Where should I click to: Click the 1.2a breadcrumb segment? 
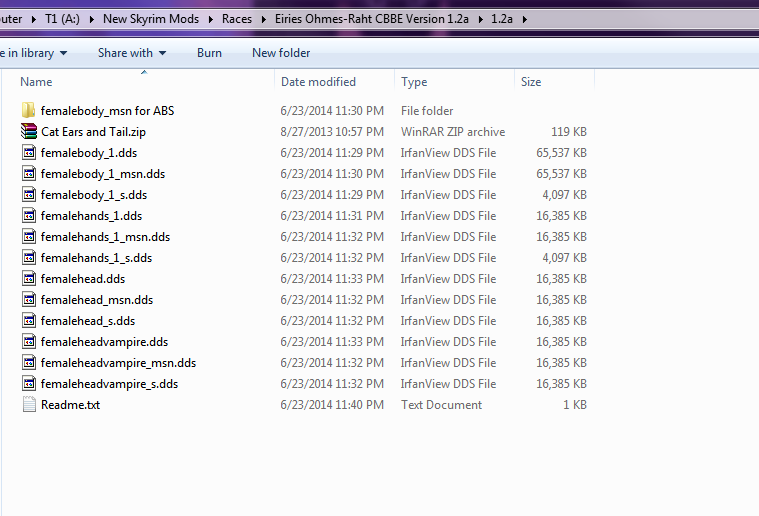tap(501, 19)
